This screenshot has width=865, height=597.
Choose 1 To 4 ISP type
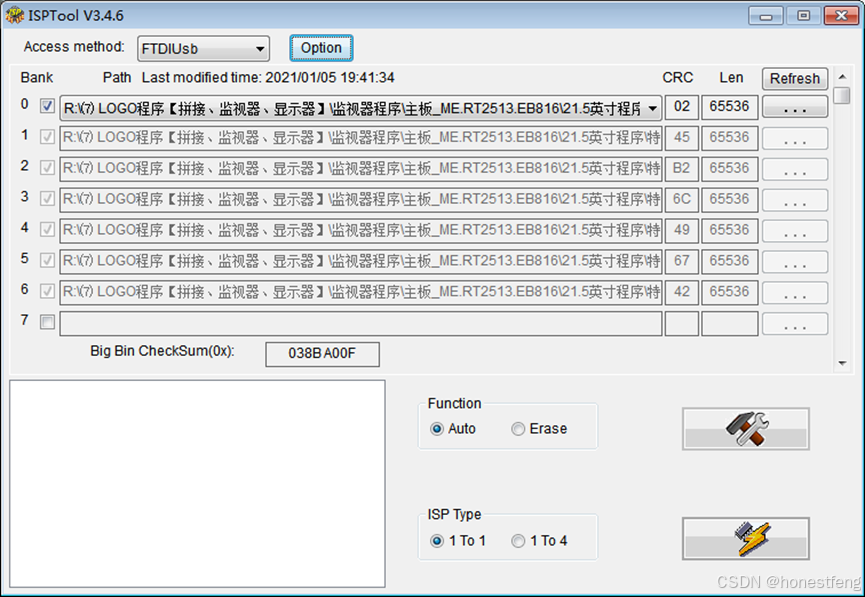(518, 540)
